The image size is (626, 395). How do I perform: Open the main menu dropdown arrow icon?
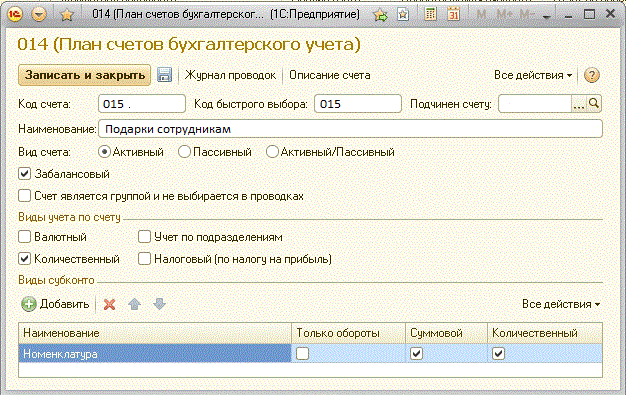pyautogui.click(x=39, y=15)
